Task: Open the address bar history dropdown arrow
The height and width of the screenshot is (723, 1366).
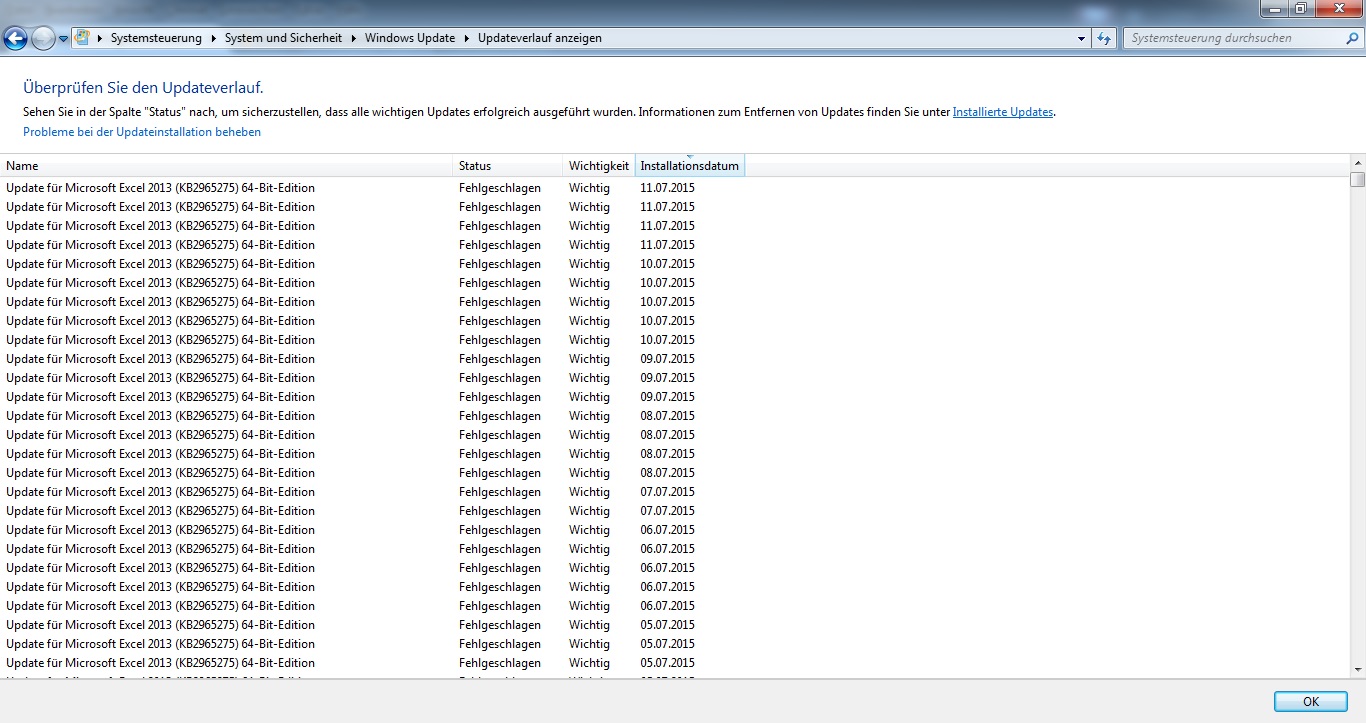Action: (x=1082, y=38)
